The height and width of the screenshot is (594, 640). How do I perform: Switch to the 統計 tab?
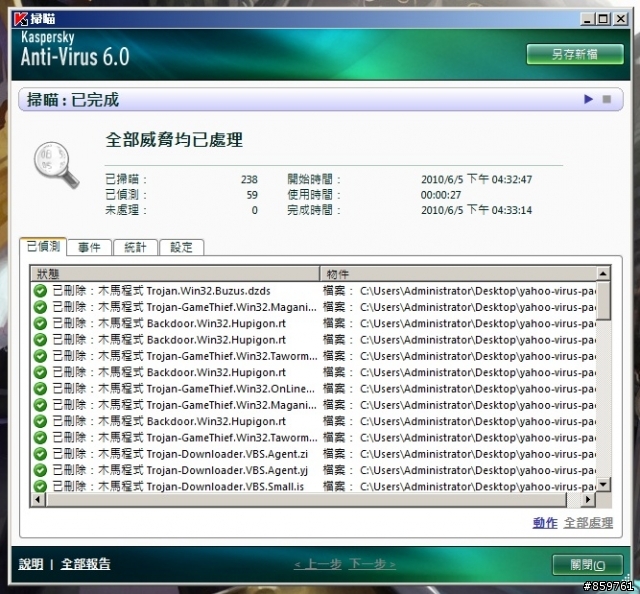pyautogui.click(x=135, y=247)
